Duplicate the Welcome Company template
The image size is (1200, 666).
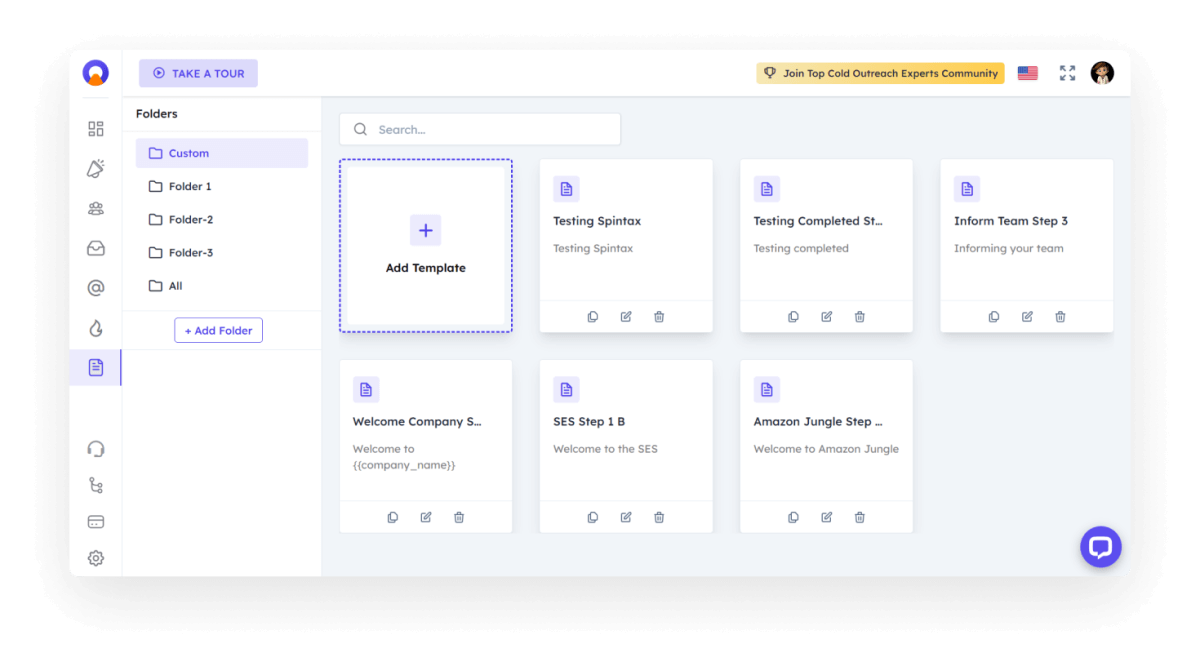pos(393,517)
